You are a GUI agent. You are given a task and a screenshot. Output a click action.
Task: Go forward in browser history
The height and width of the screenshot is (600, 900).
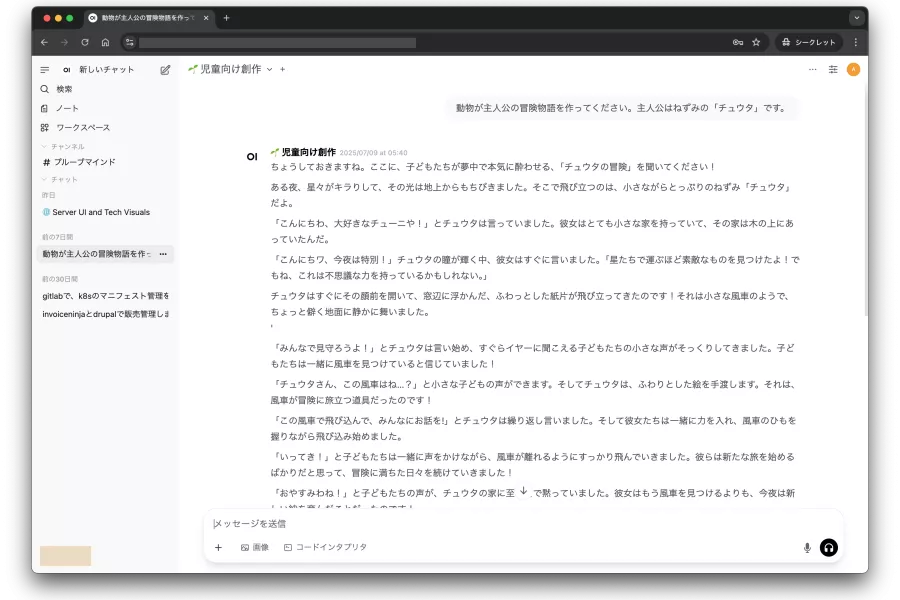coord(64,42)
